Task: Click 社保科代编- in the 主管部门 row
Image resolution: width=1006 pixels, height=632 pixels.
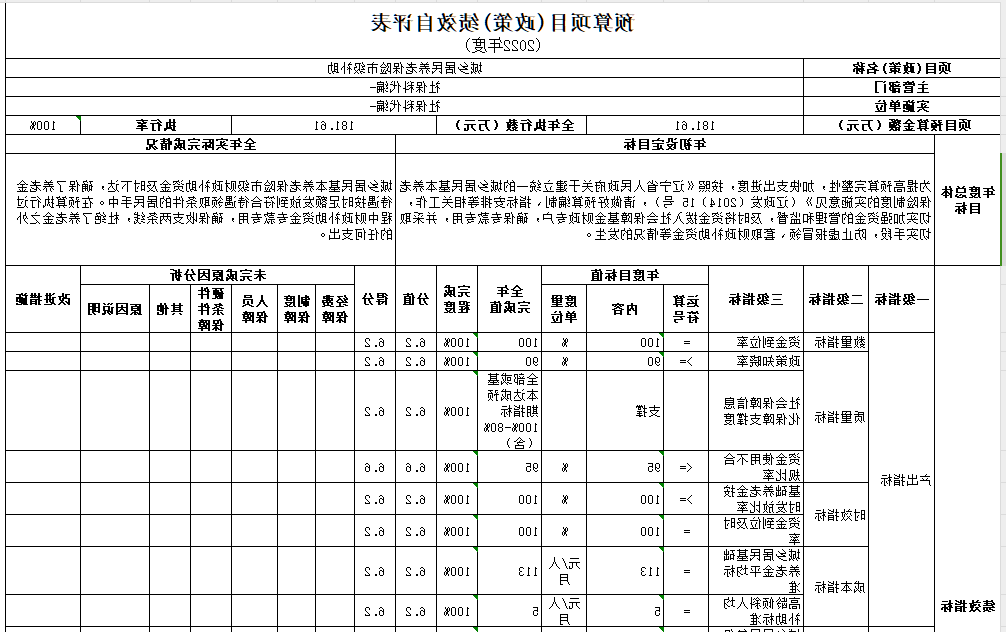Action: coord(405,87)
